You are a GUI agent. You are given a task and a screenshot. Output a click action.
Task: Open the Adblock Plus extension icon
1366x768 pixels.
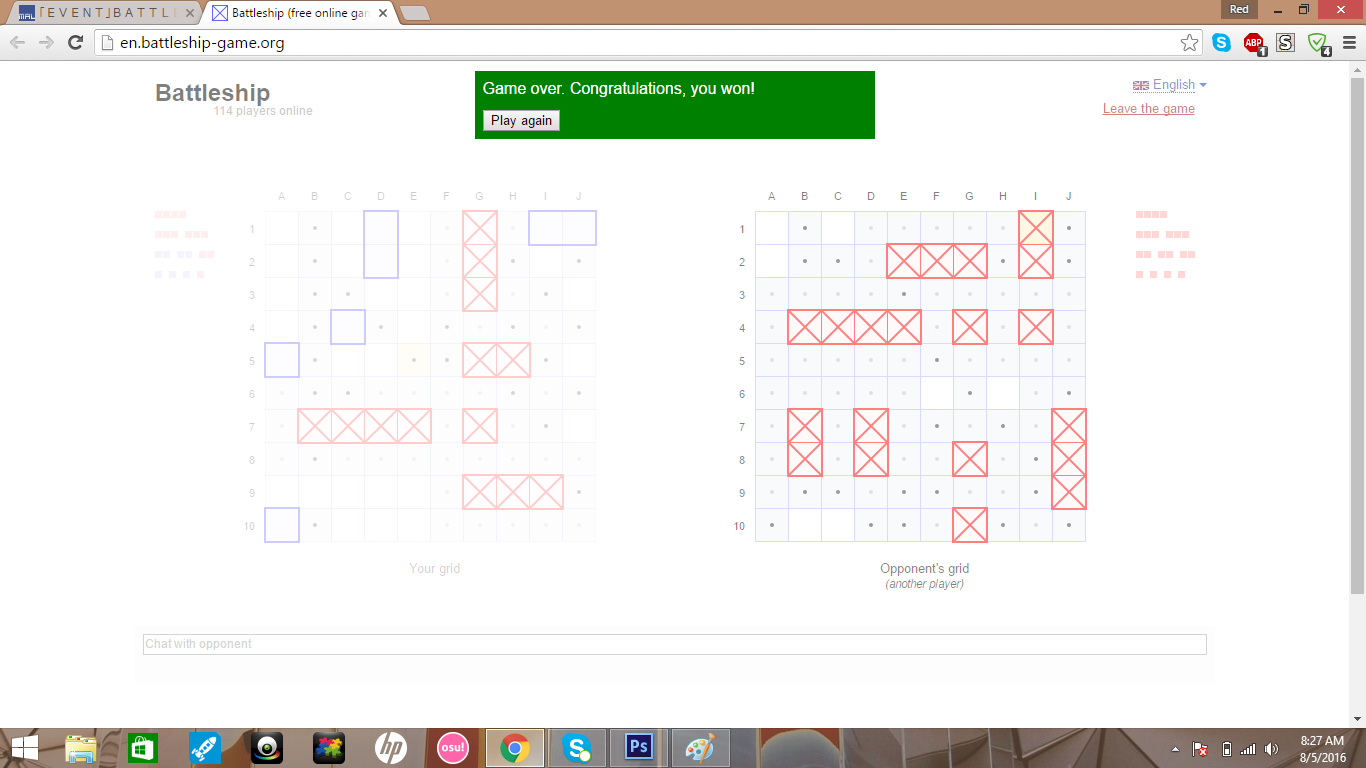tap(1254, 42)
